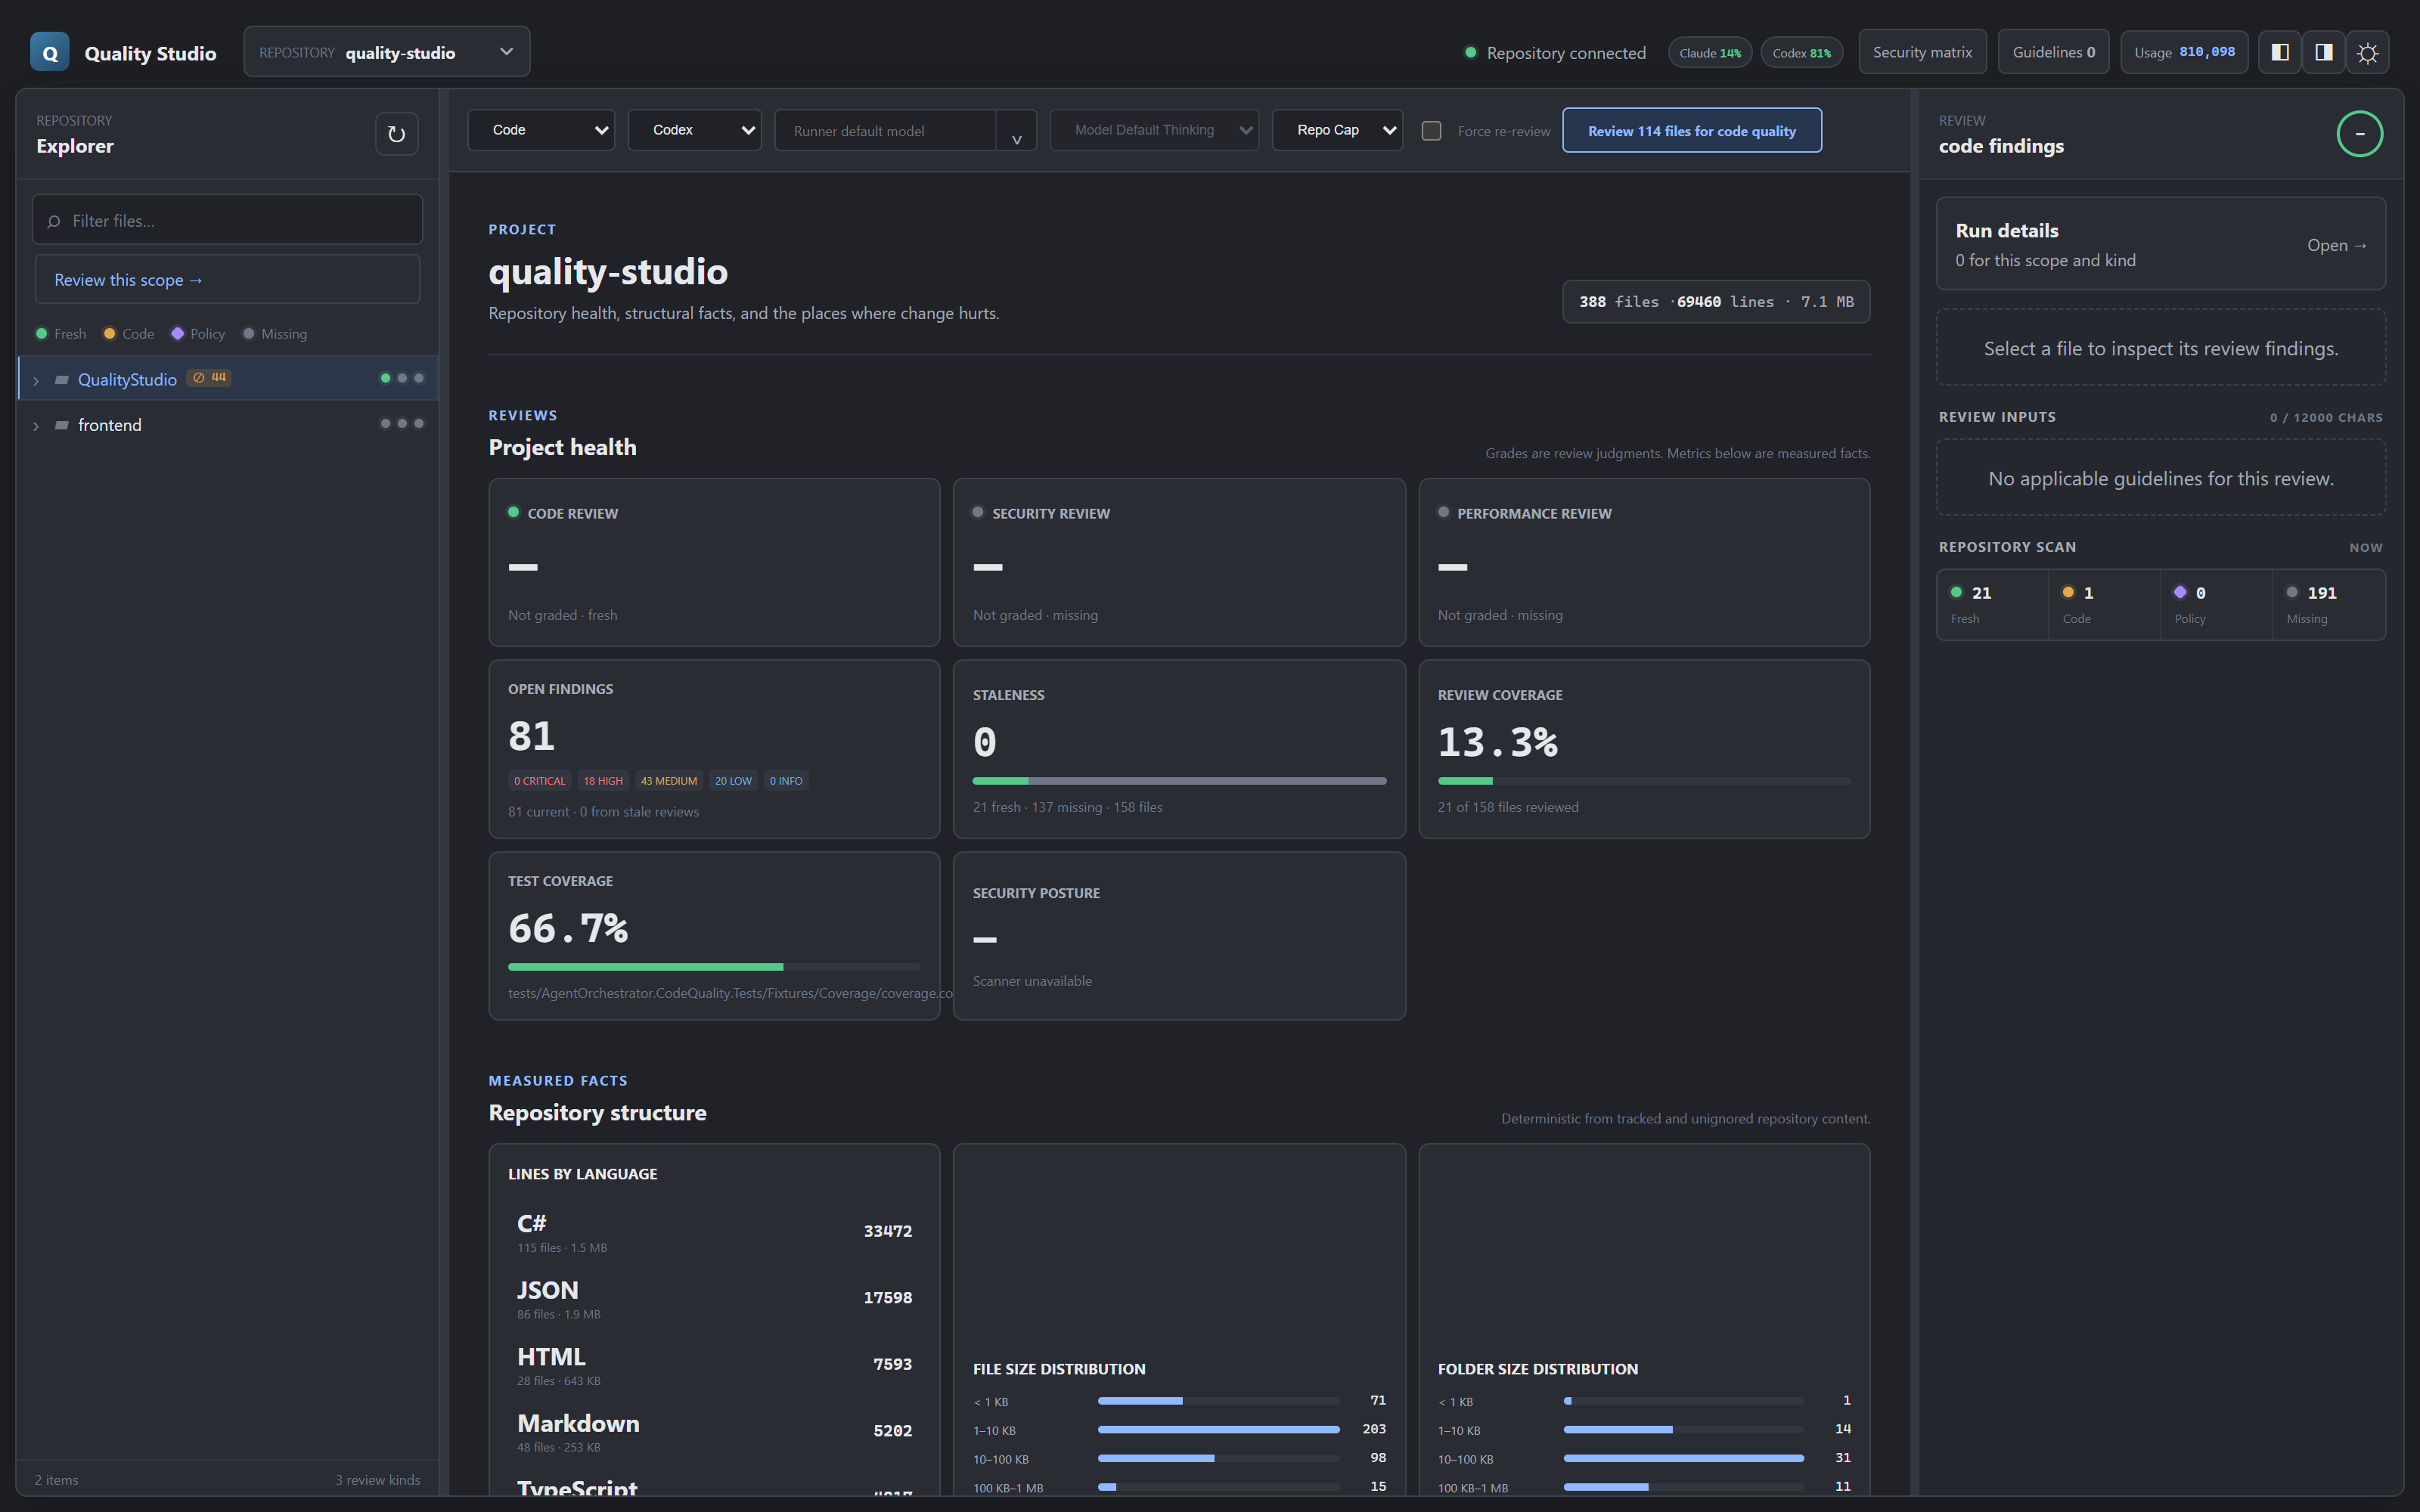Select the 0 CRITICAL findings tag
This screenshot has height=1512, width=2420.
pyautogui.click(x=540, y=781)
